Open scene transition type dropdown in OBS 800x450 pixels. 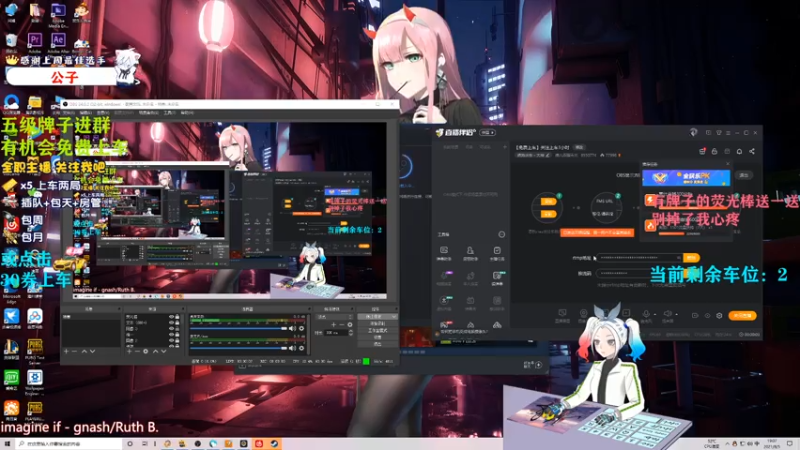pyautogui.click(x=334, y=317)
